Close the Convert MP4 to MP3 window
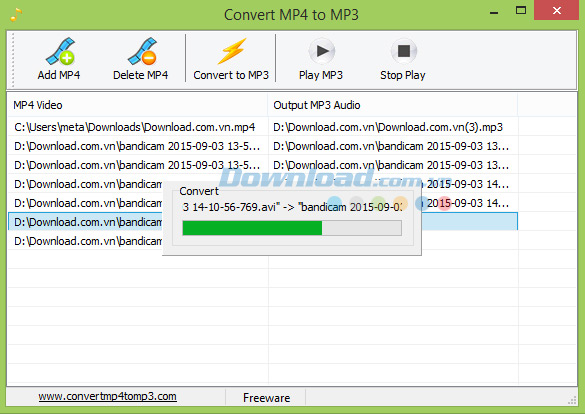Screen dimensions: 585x414 click(x=557, y=10)
